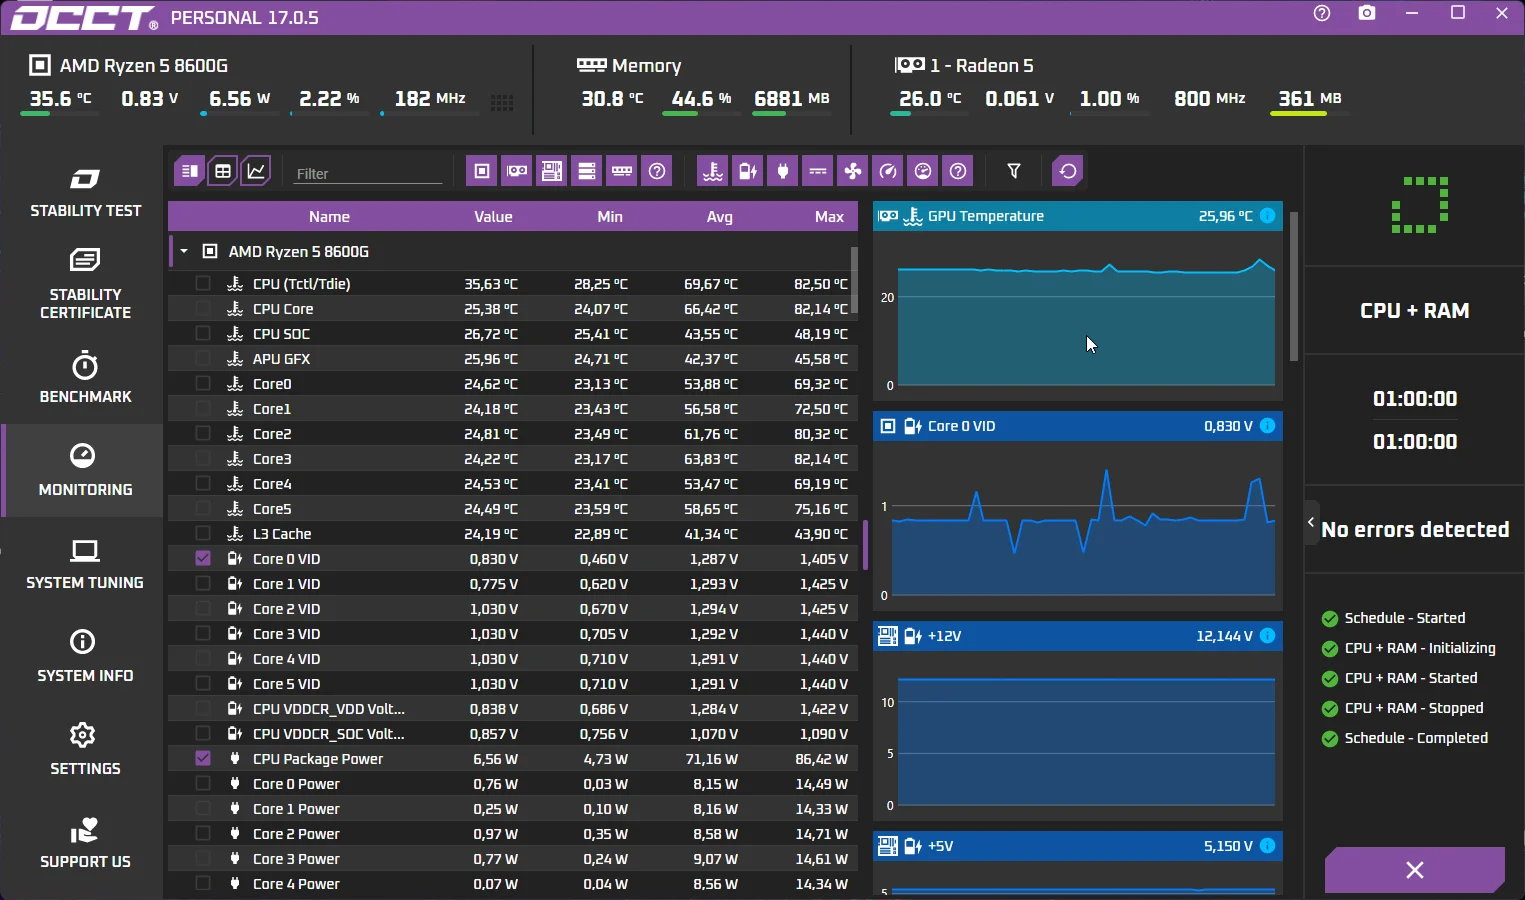The width and height of the screenshot is (1525, 900).
Task: Click the 'CPU + RAM - Initializing' log entry
Action: click(1420, 648)
